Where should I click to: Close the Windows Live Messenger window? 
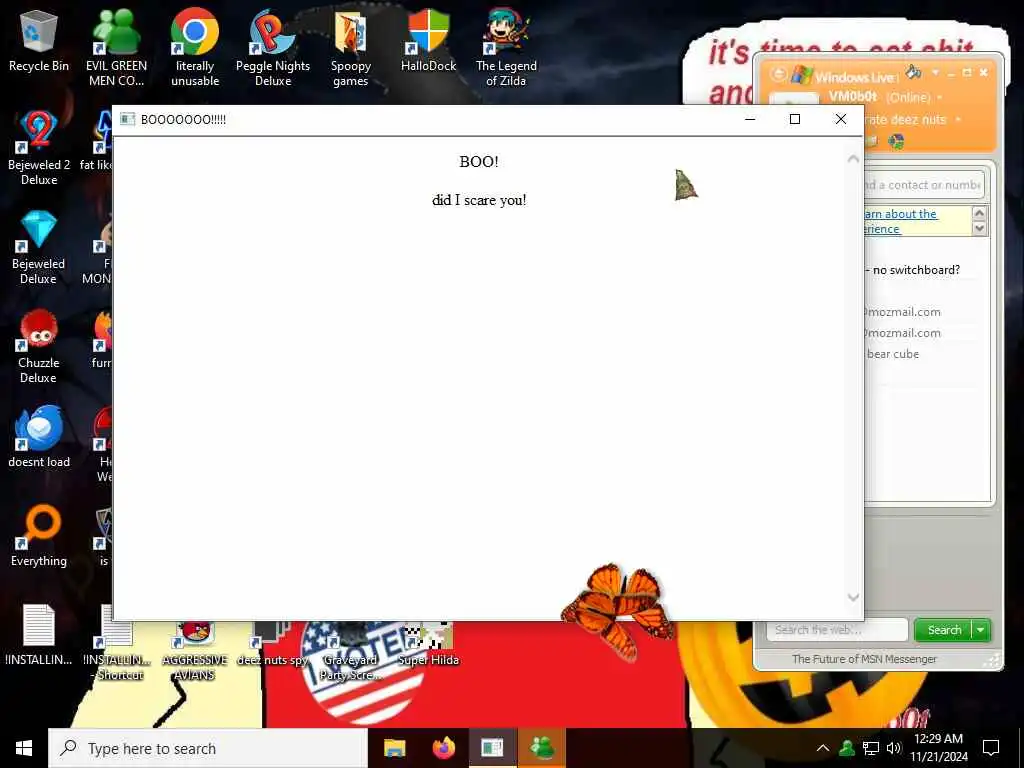pyautogui.click(x=984, y=72)
